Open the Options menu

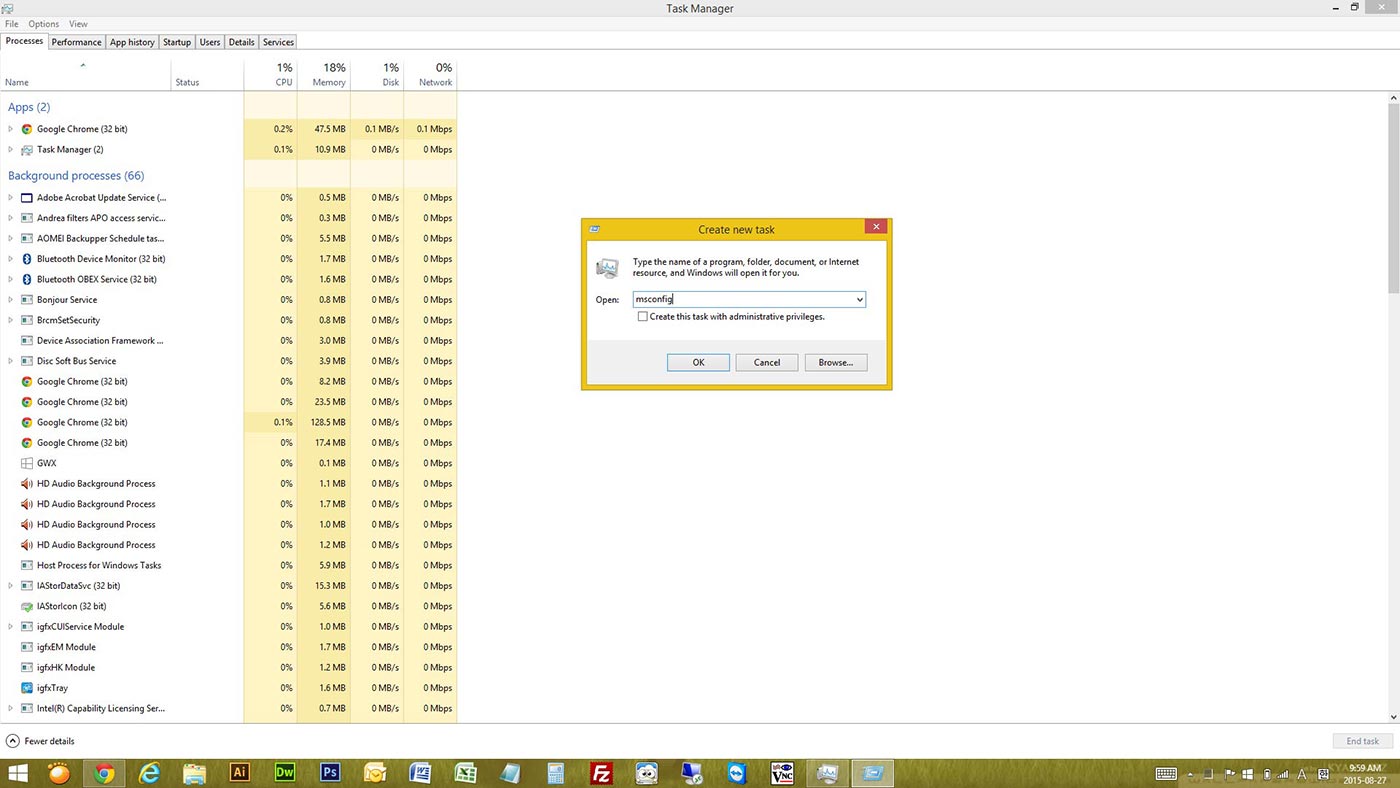[43, 24]
